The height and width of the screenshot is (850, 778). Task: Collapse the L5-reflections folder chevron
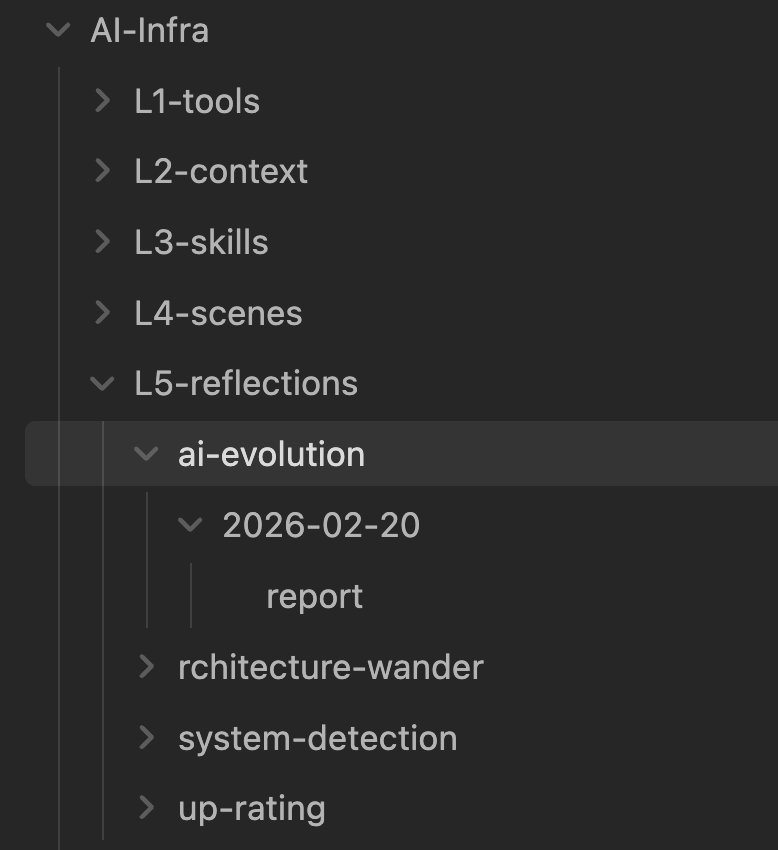pos(102,383)
